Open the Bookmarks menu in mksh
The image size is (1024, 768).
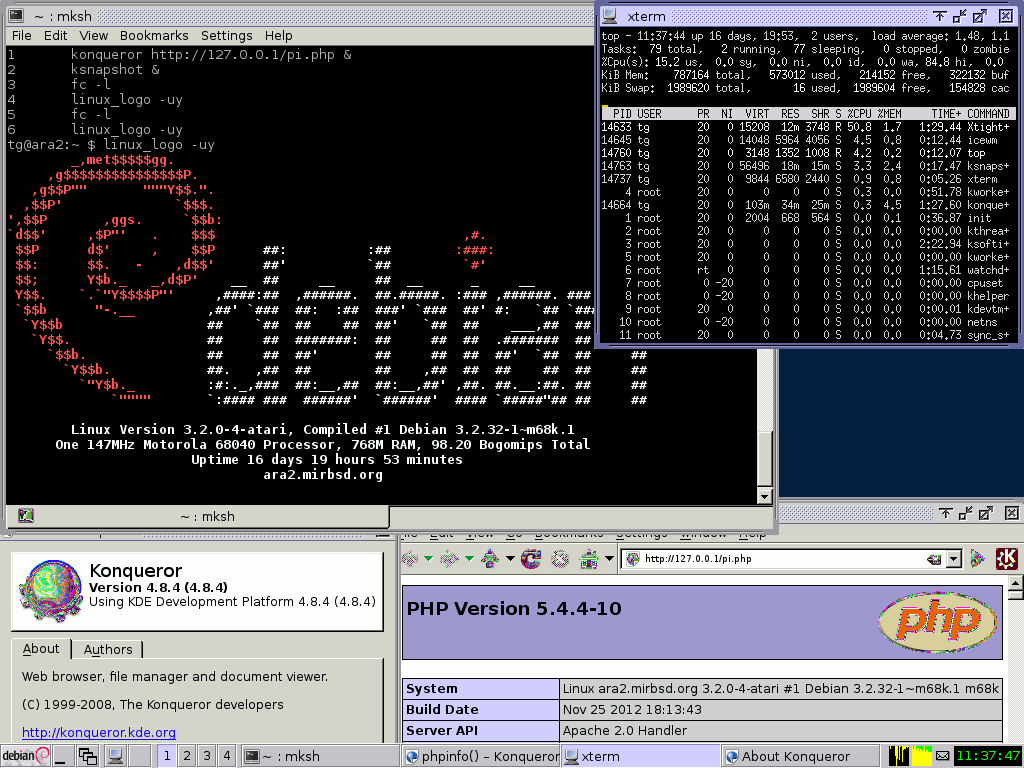[154, 35]
